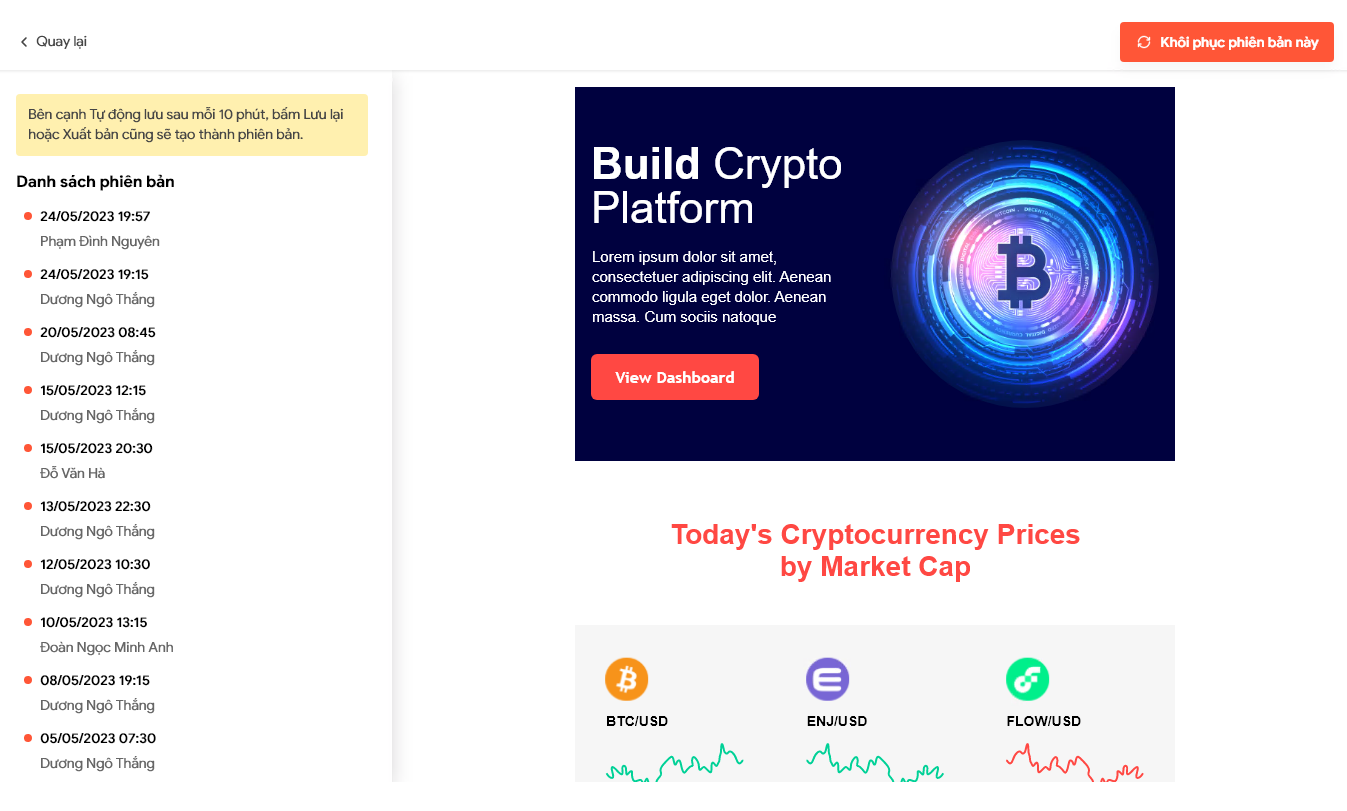
Task: Restore this version with Khôi phục button
Action: pyautogui.click(x=1227, y=42)
